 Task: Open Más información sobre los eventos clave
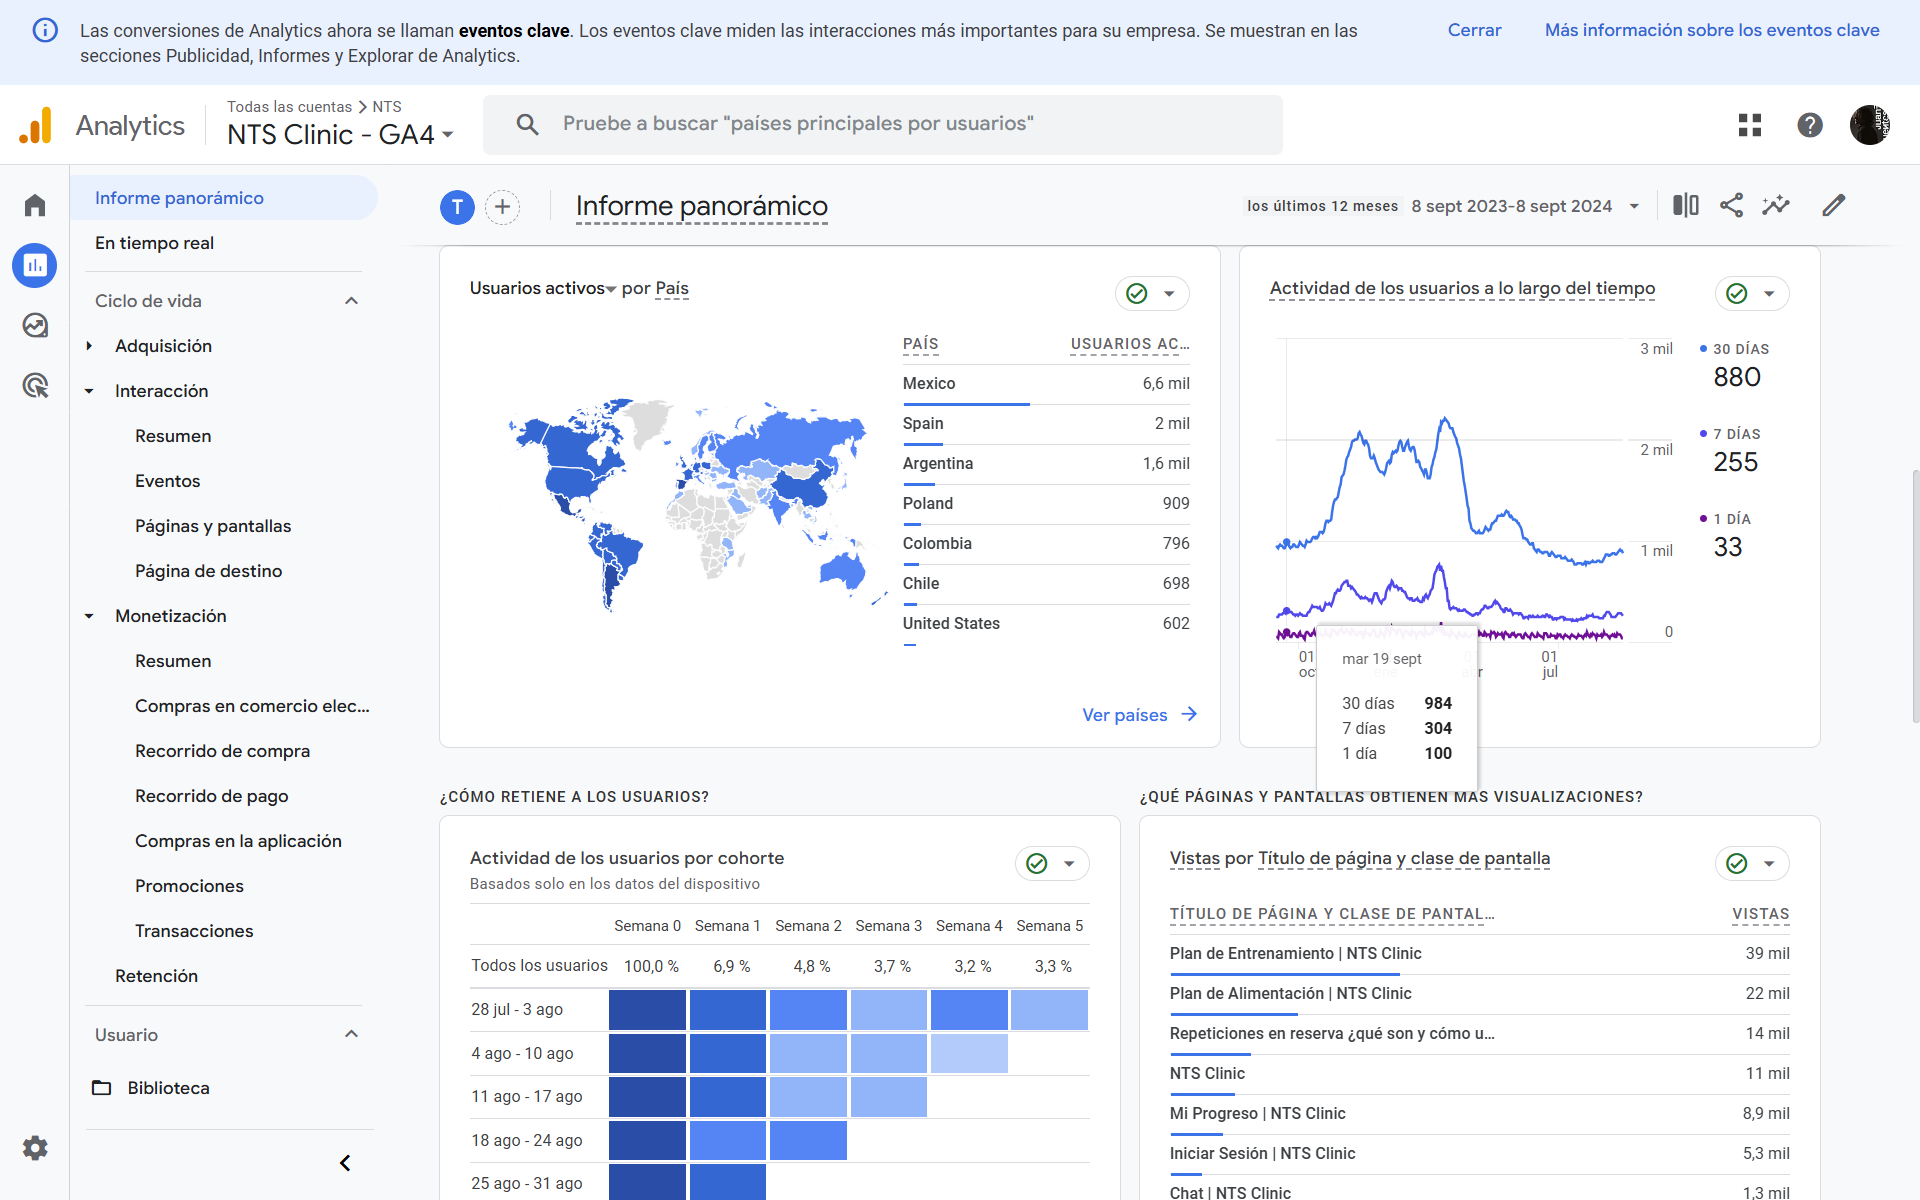1712,30
